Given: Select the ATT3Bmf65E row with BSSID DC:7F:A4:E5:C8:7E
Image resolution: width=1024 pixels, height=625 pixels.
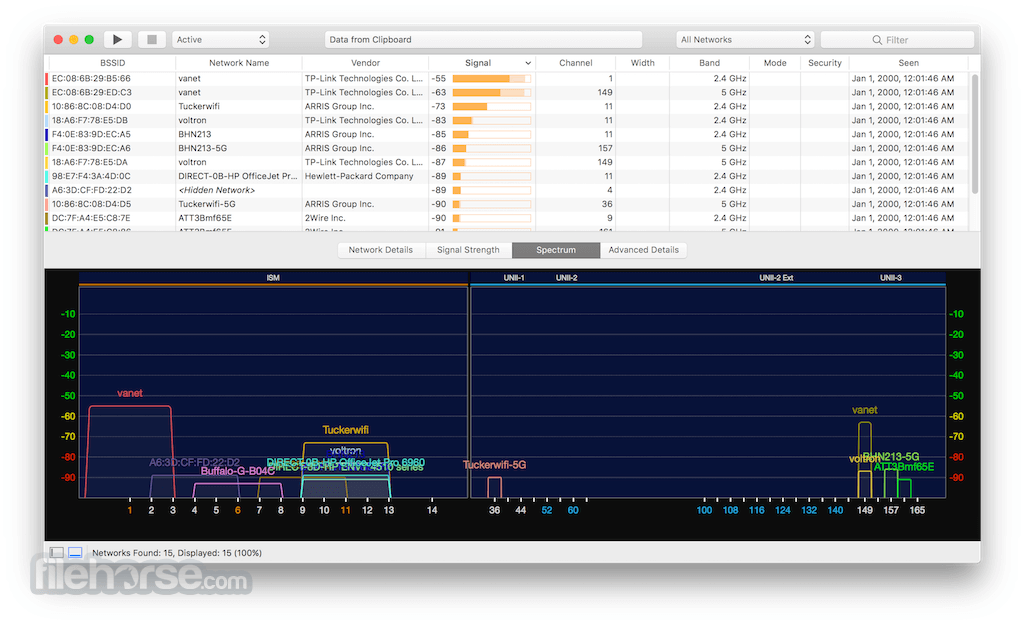Looking at the screenshot, I should 506,218.
